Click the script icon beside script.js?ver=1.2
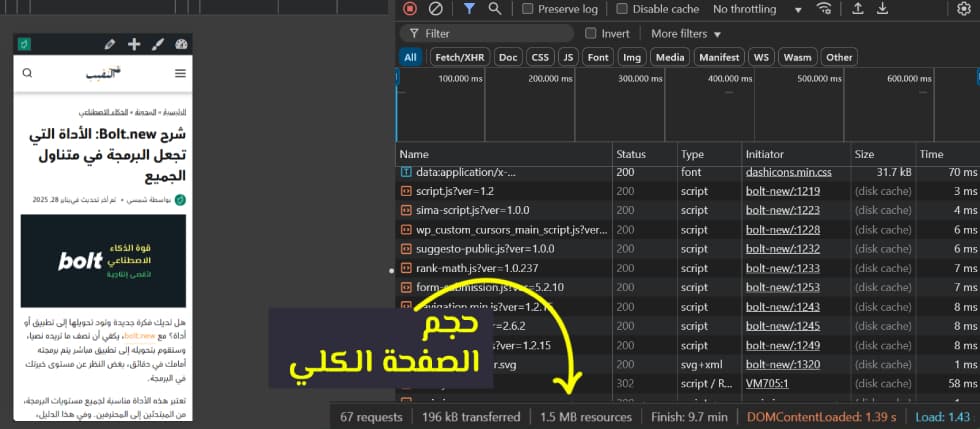This screenshot has width=980, height=429. click(x=406, y=191)
